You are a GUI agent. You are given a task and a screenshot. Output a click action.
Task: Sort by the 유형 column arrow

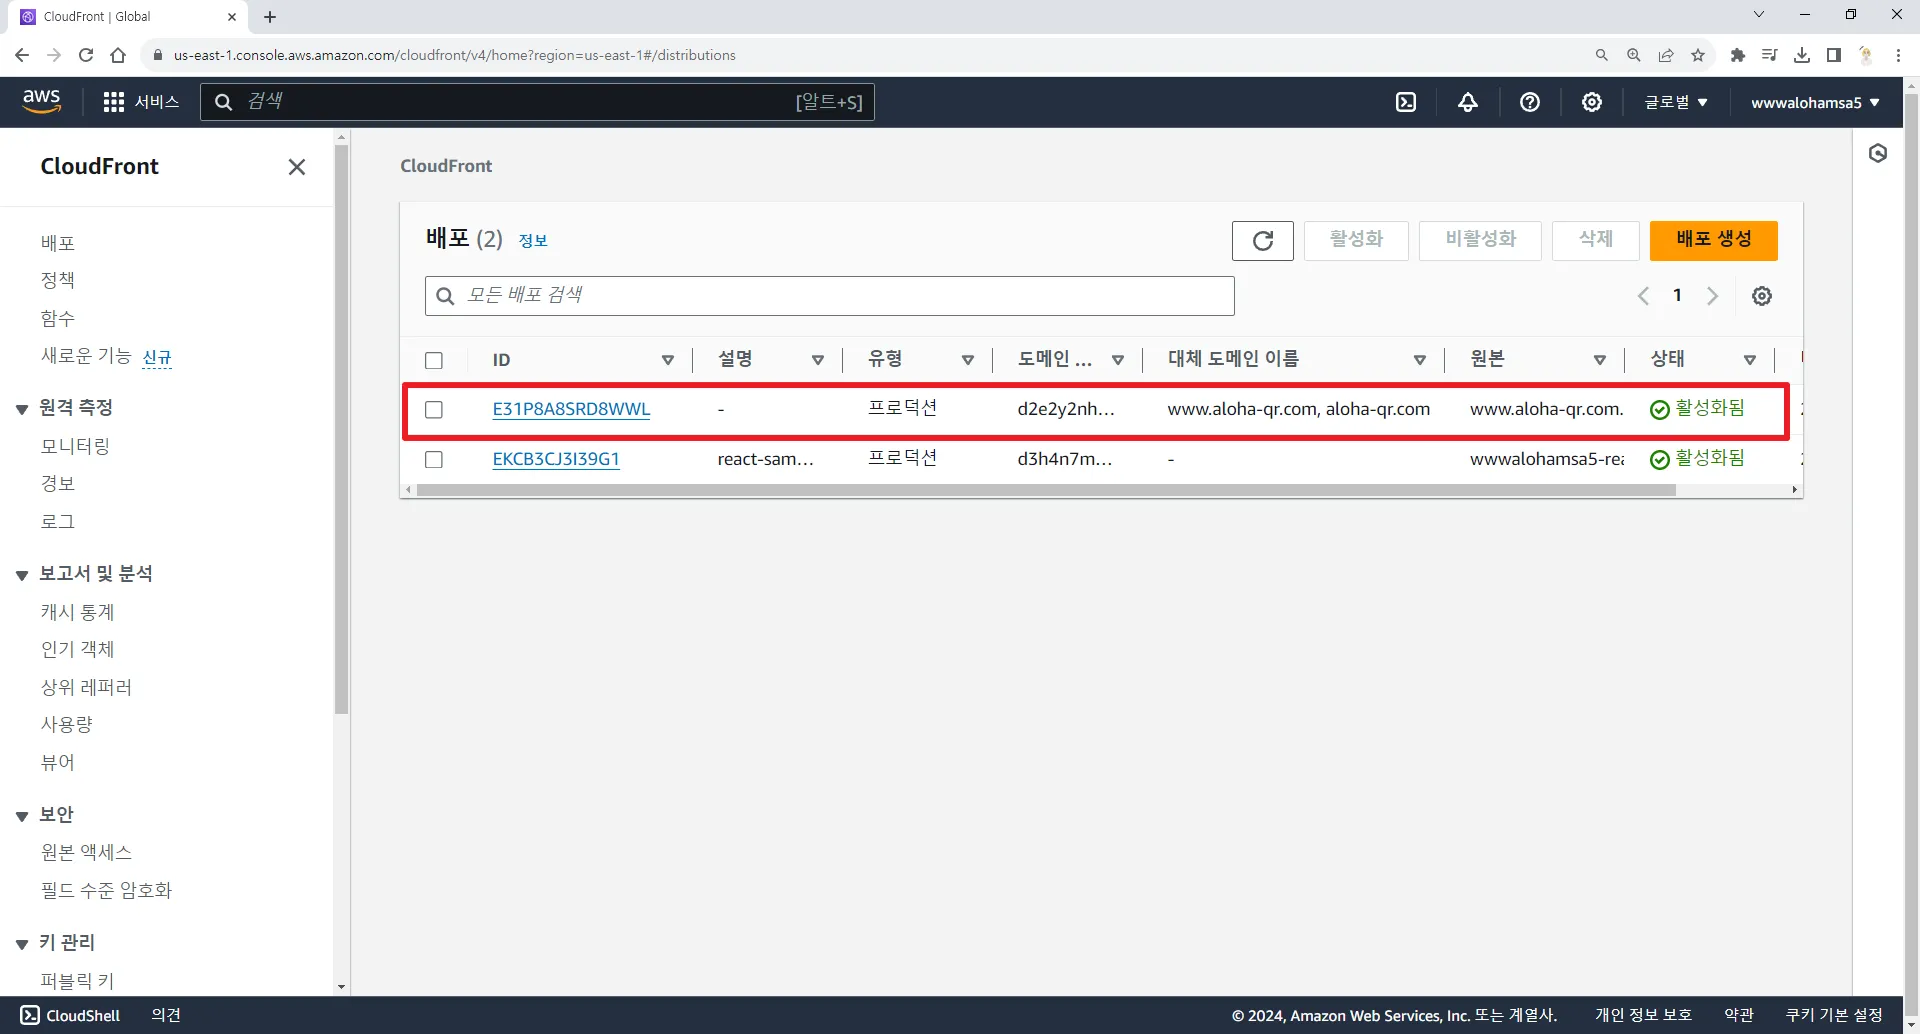click(x=968, y=360)
